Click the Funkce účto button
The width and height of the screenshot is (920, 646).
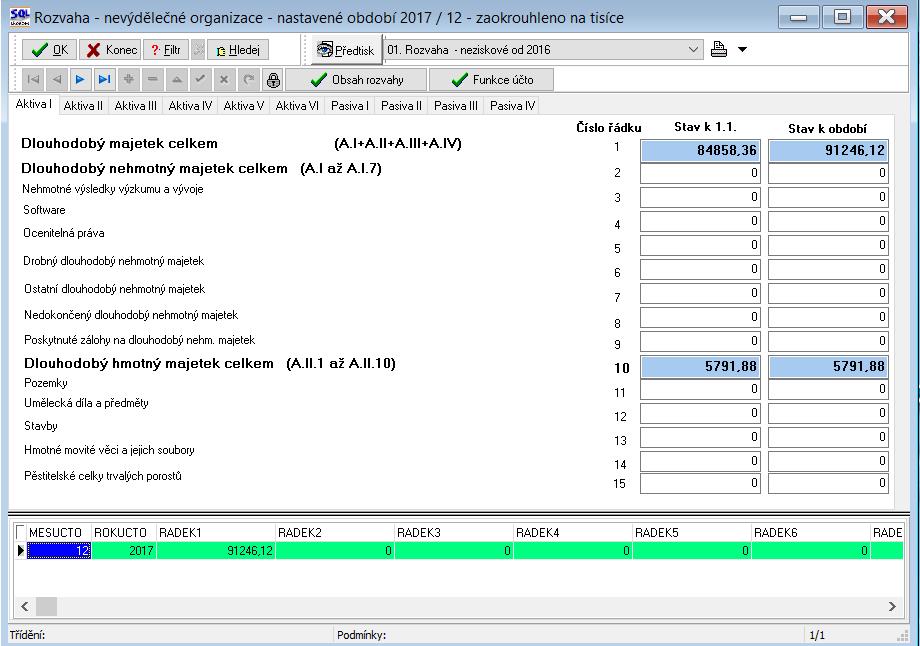492,80
